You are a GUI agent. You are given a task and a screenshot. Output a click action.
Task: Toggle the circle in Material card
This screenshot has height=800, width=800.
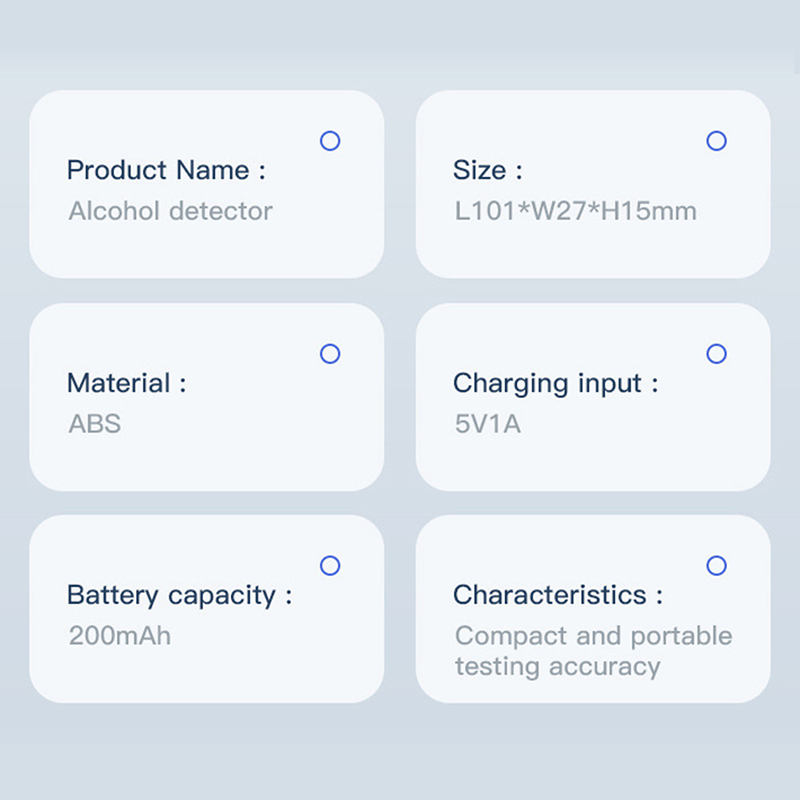coord(330,354)
